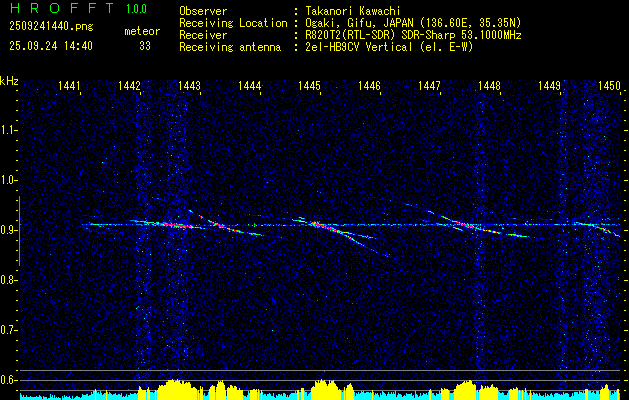The width and height of the screenshot is (629, 400).
Task: Click time axis marker 1441
Action: [x=69, y=86]
